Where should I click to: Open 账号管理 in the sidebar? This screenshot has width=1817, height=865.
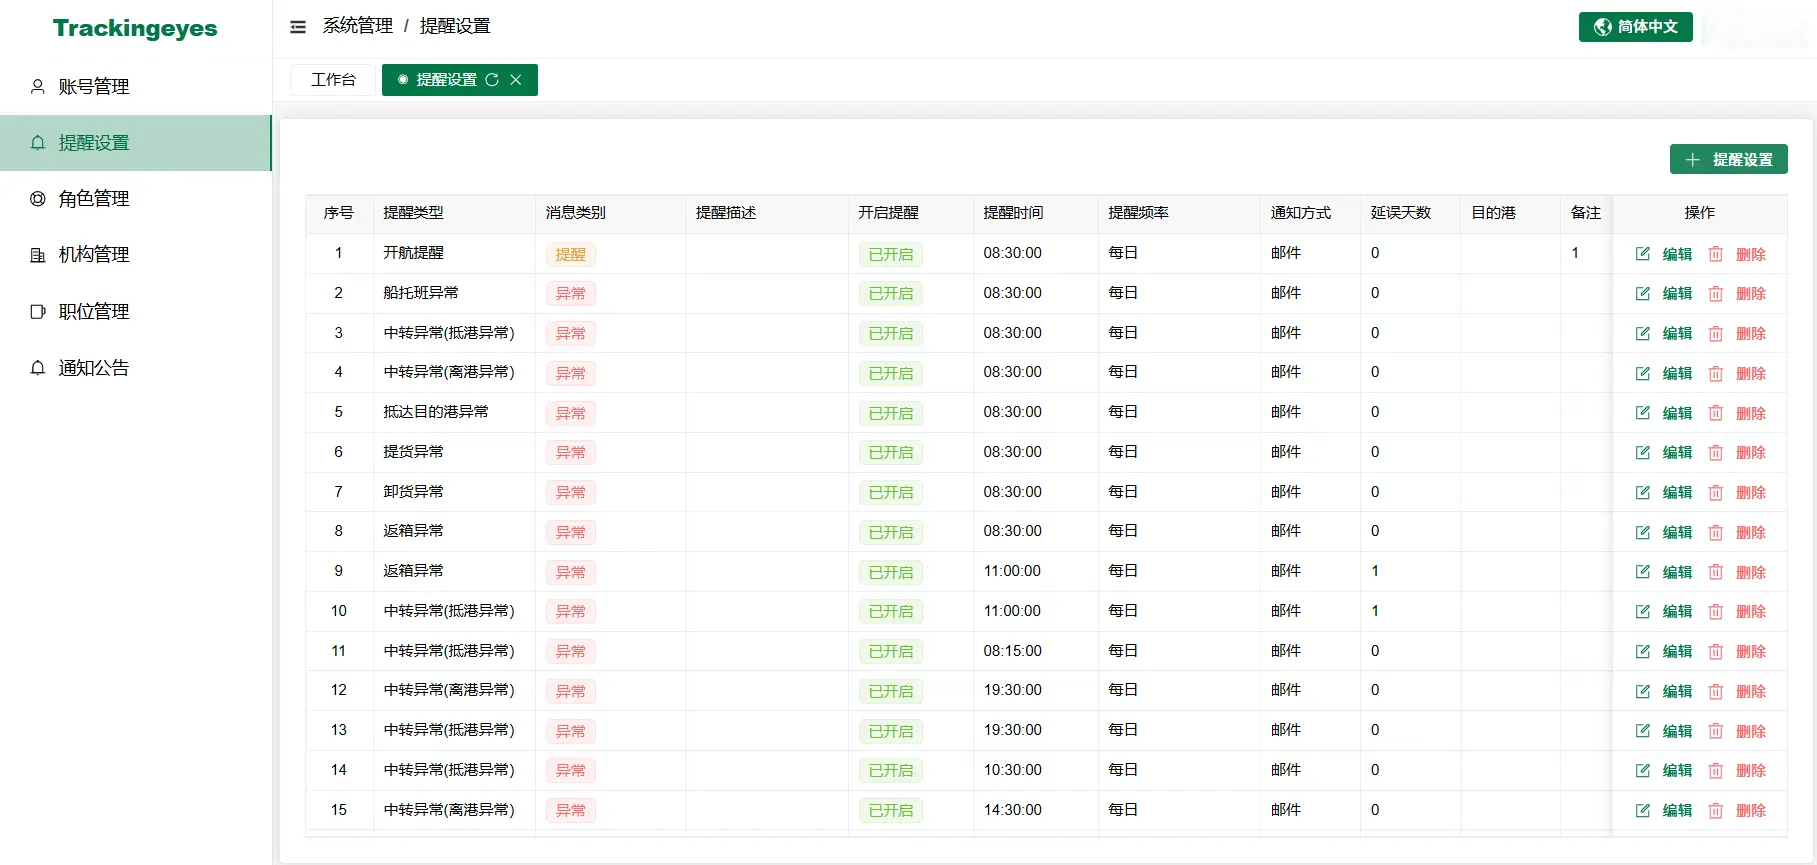(x=136, y=87)
